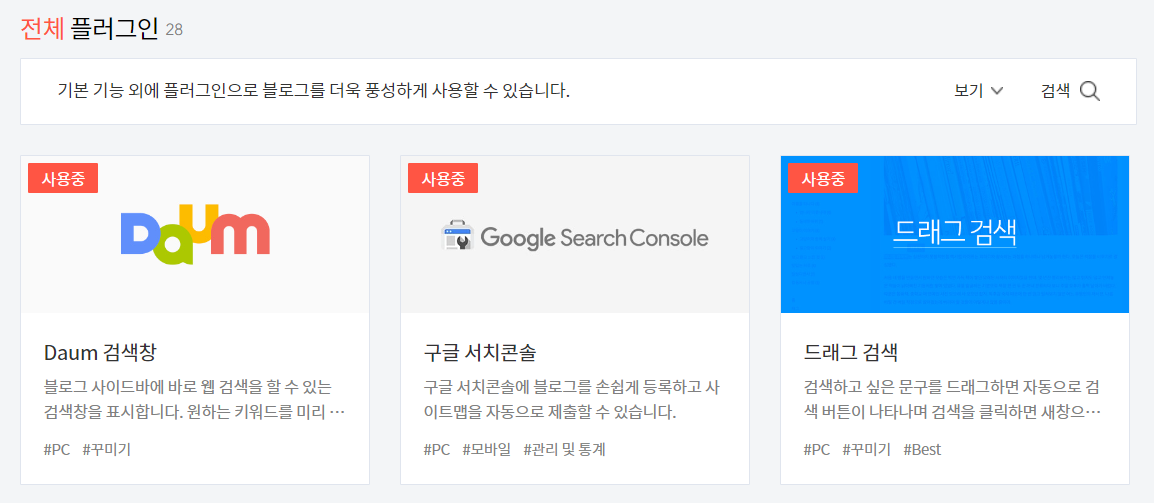
Task: Click the #꾸미기 tag under 드래그 검색
Action: click(867, 449)
